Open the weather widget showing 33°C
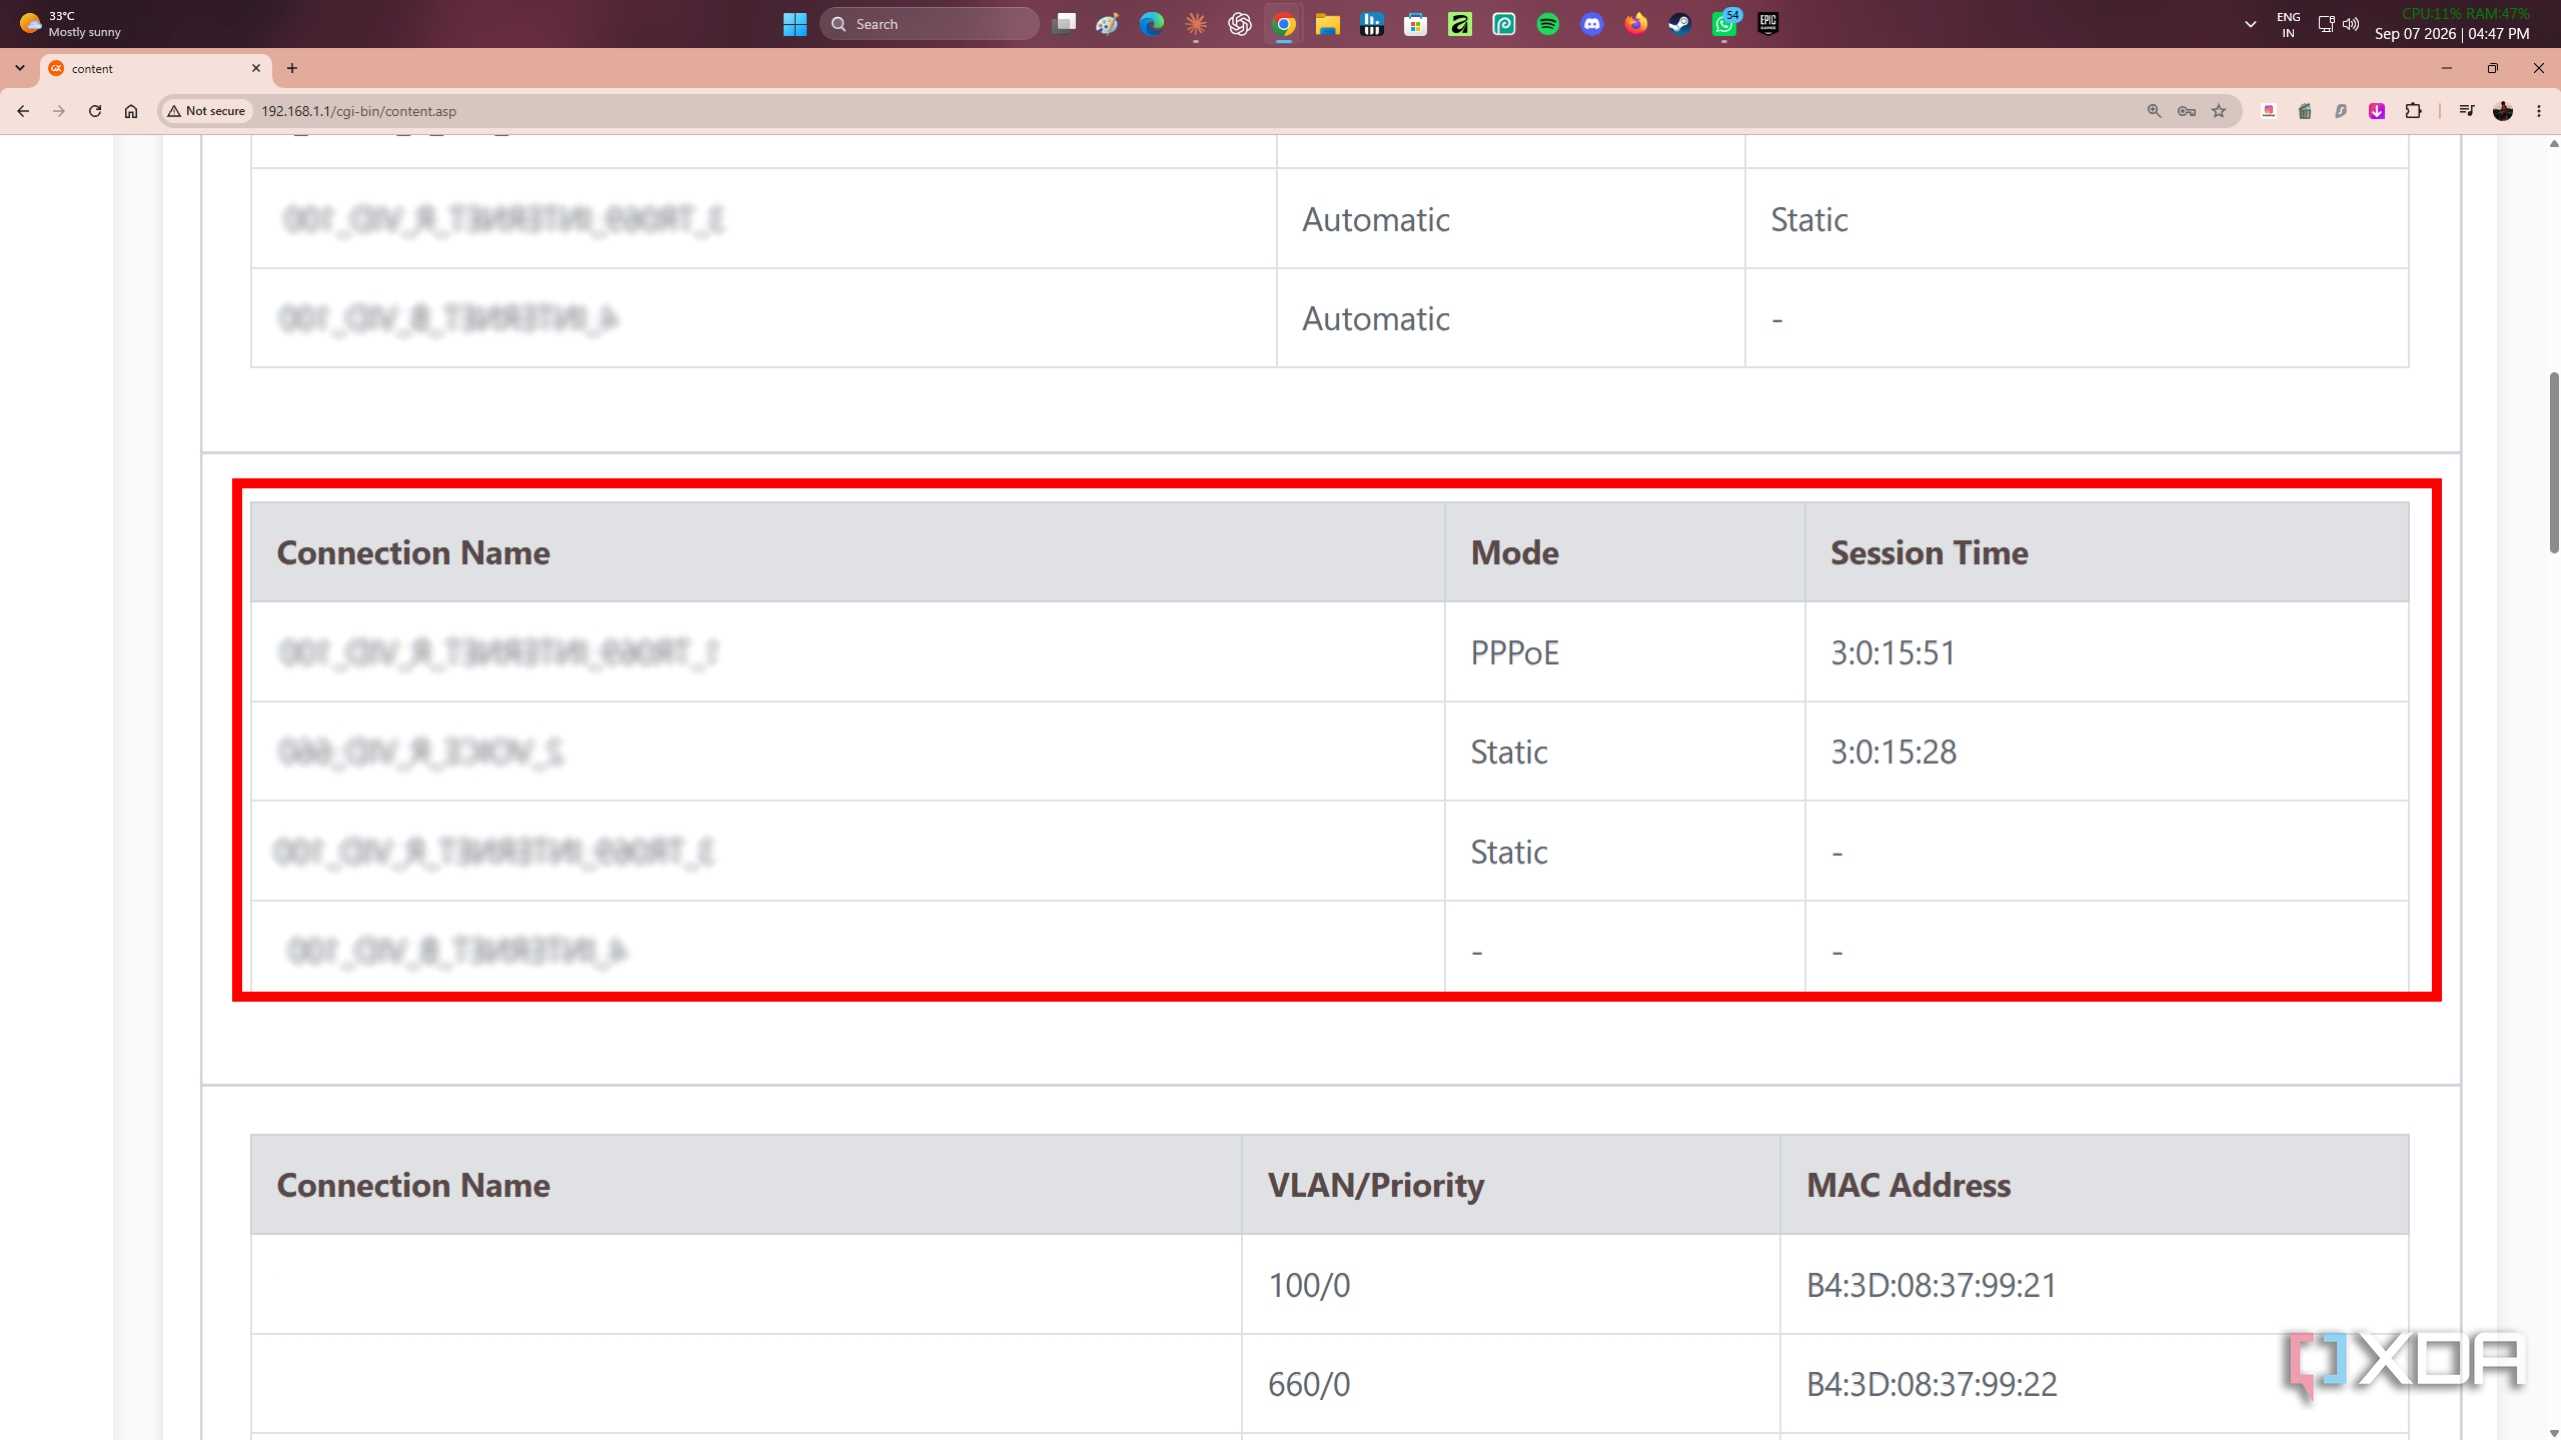The image size is (2561, 1440). (72, 24)
